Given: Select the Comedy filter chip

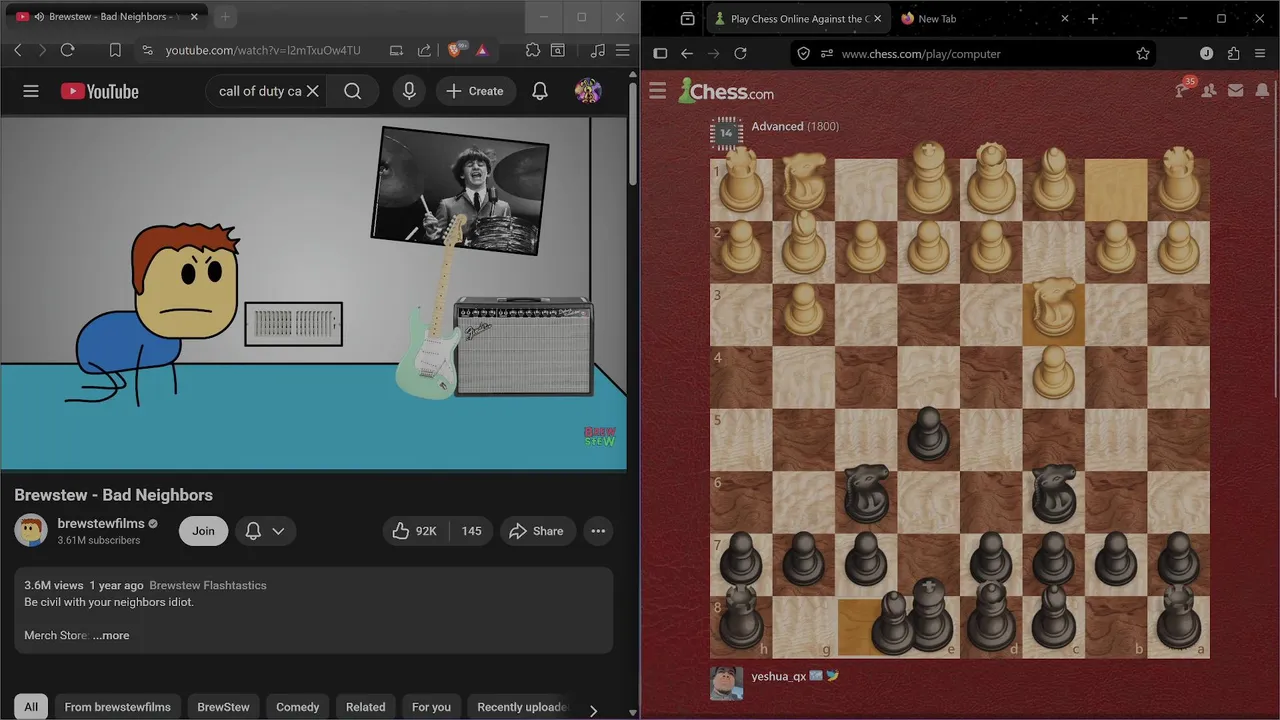Looking at the screenshot, I should coord(298,707).
